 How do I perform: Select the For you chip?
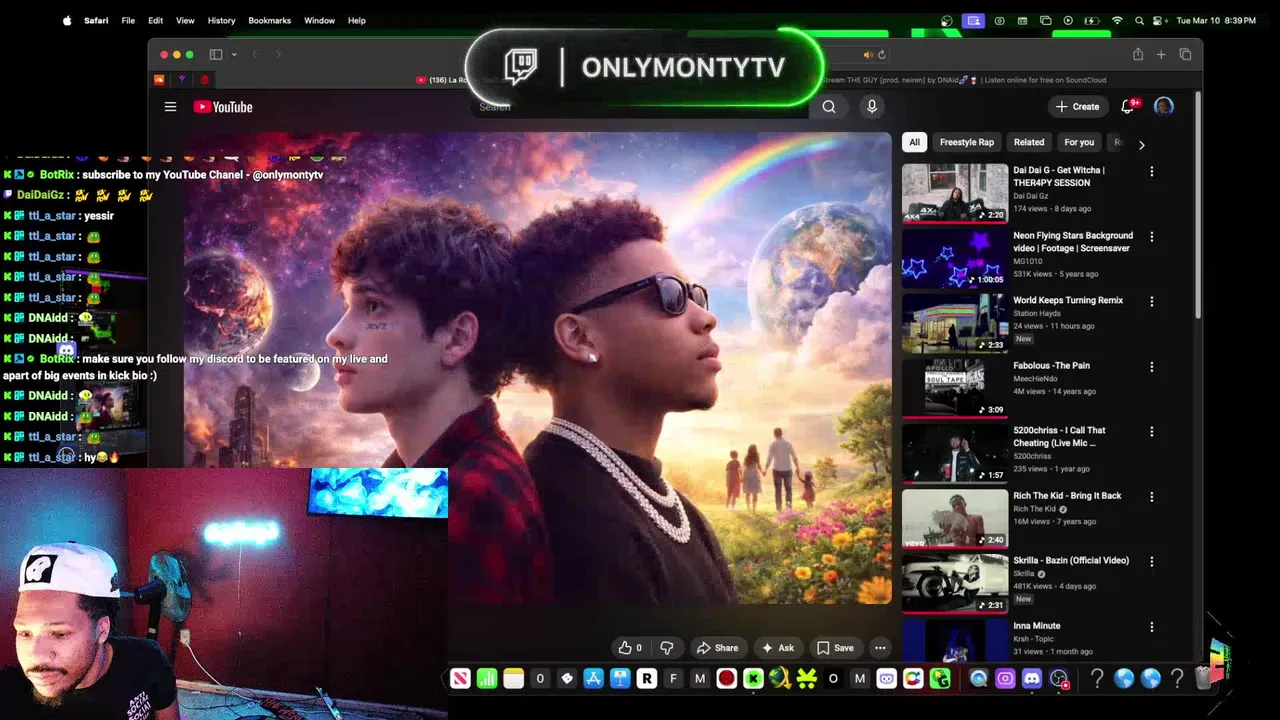[1079, 142]
